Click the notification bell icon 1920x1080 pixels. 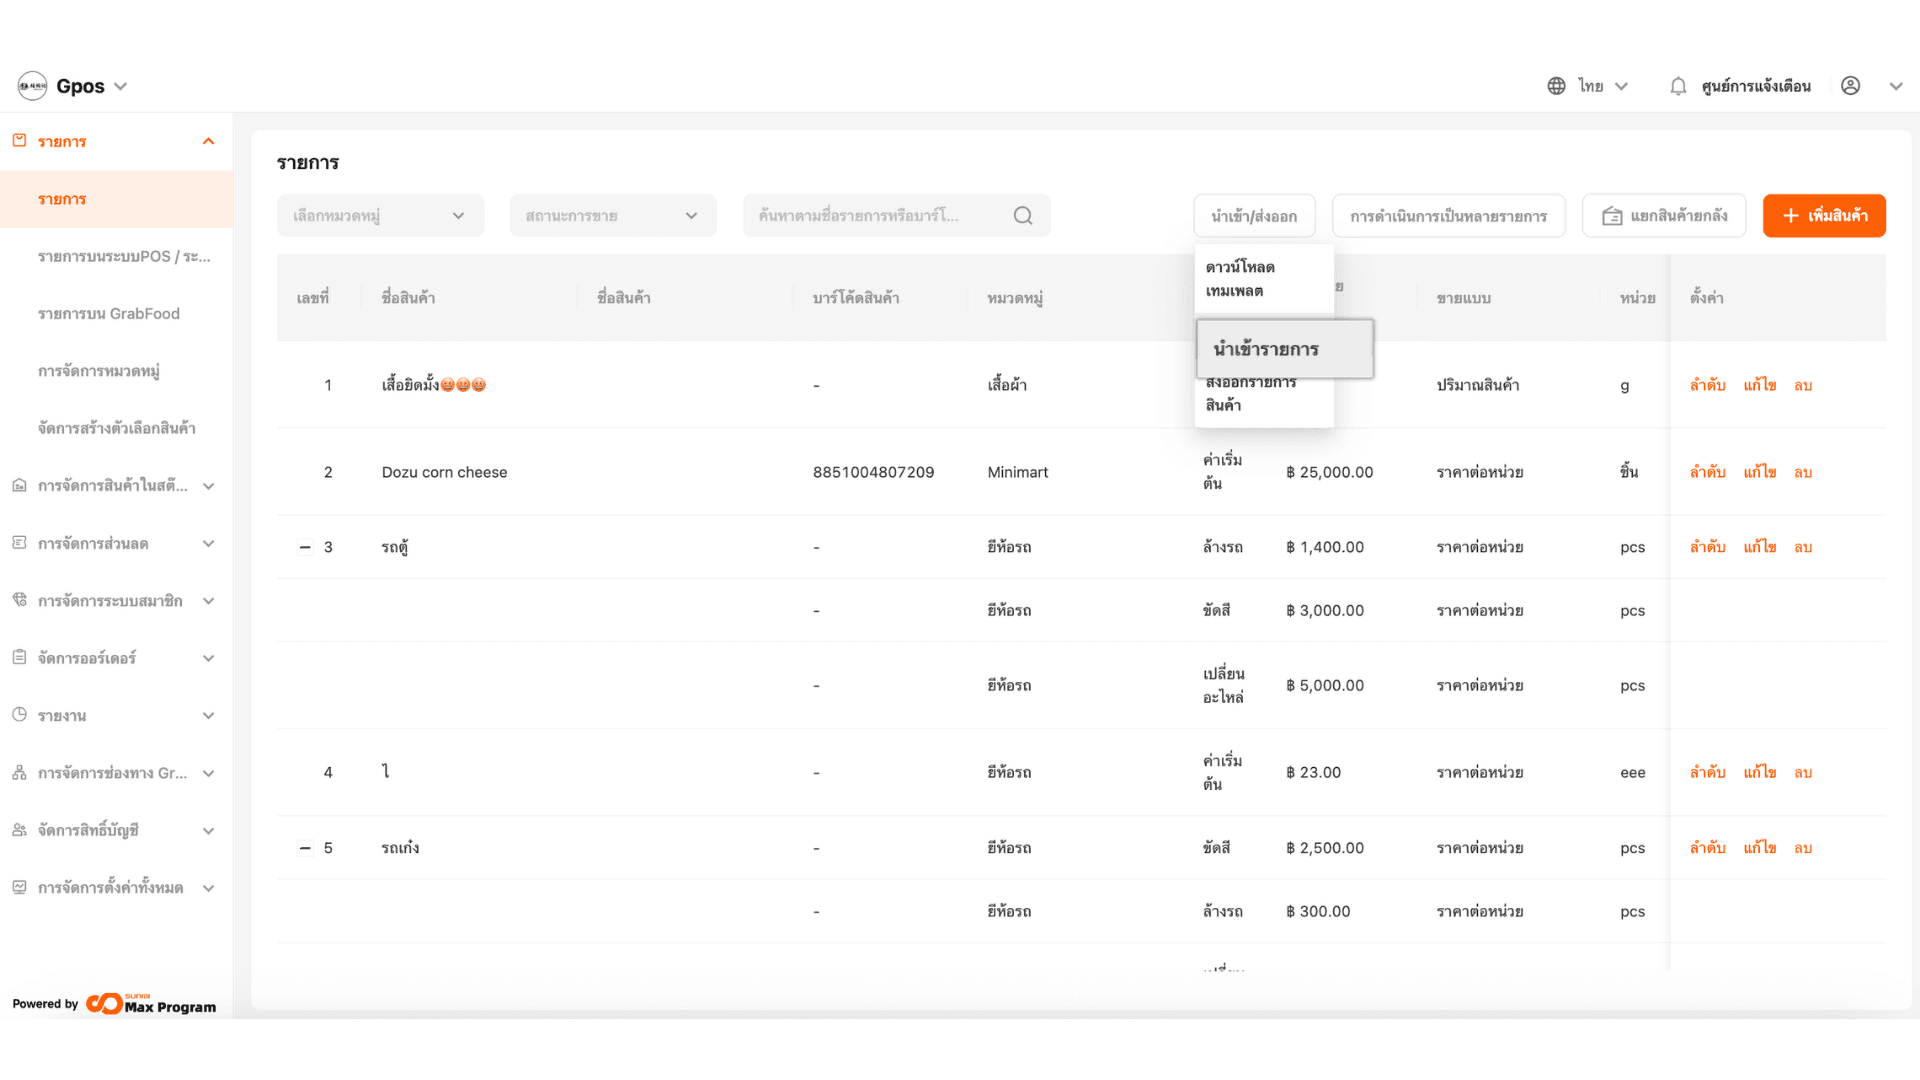[x=1678, y=86]
